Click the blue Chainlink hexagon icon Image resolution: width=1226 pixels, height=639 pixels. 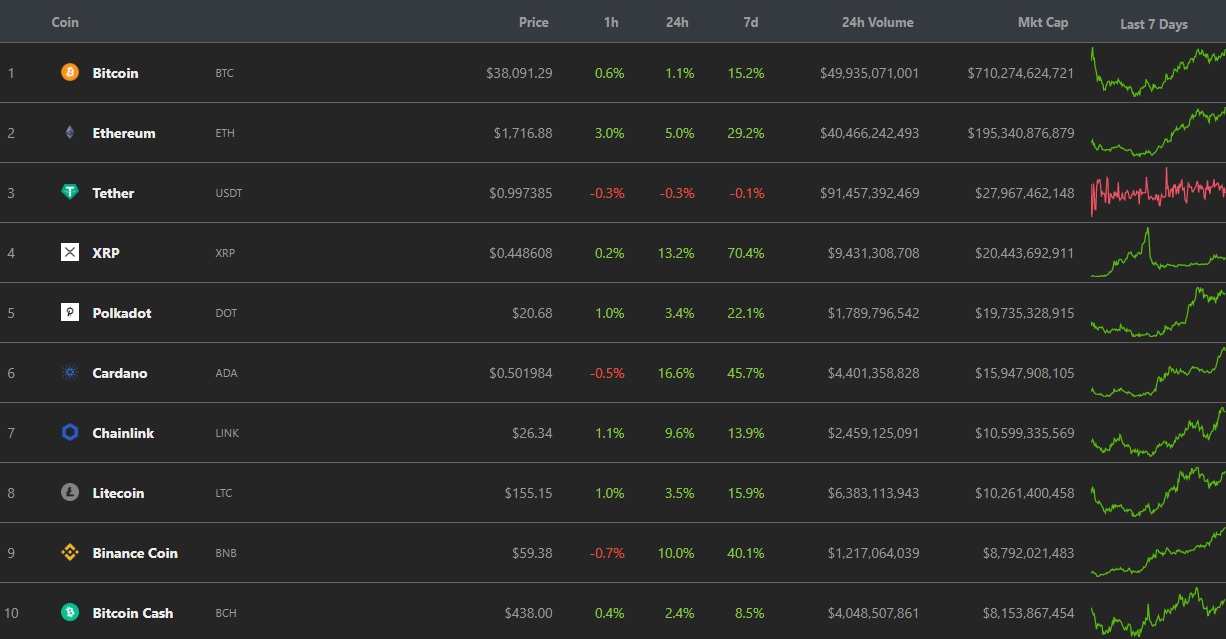(x=70, y=433)
